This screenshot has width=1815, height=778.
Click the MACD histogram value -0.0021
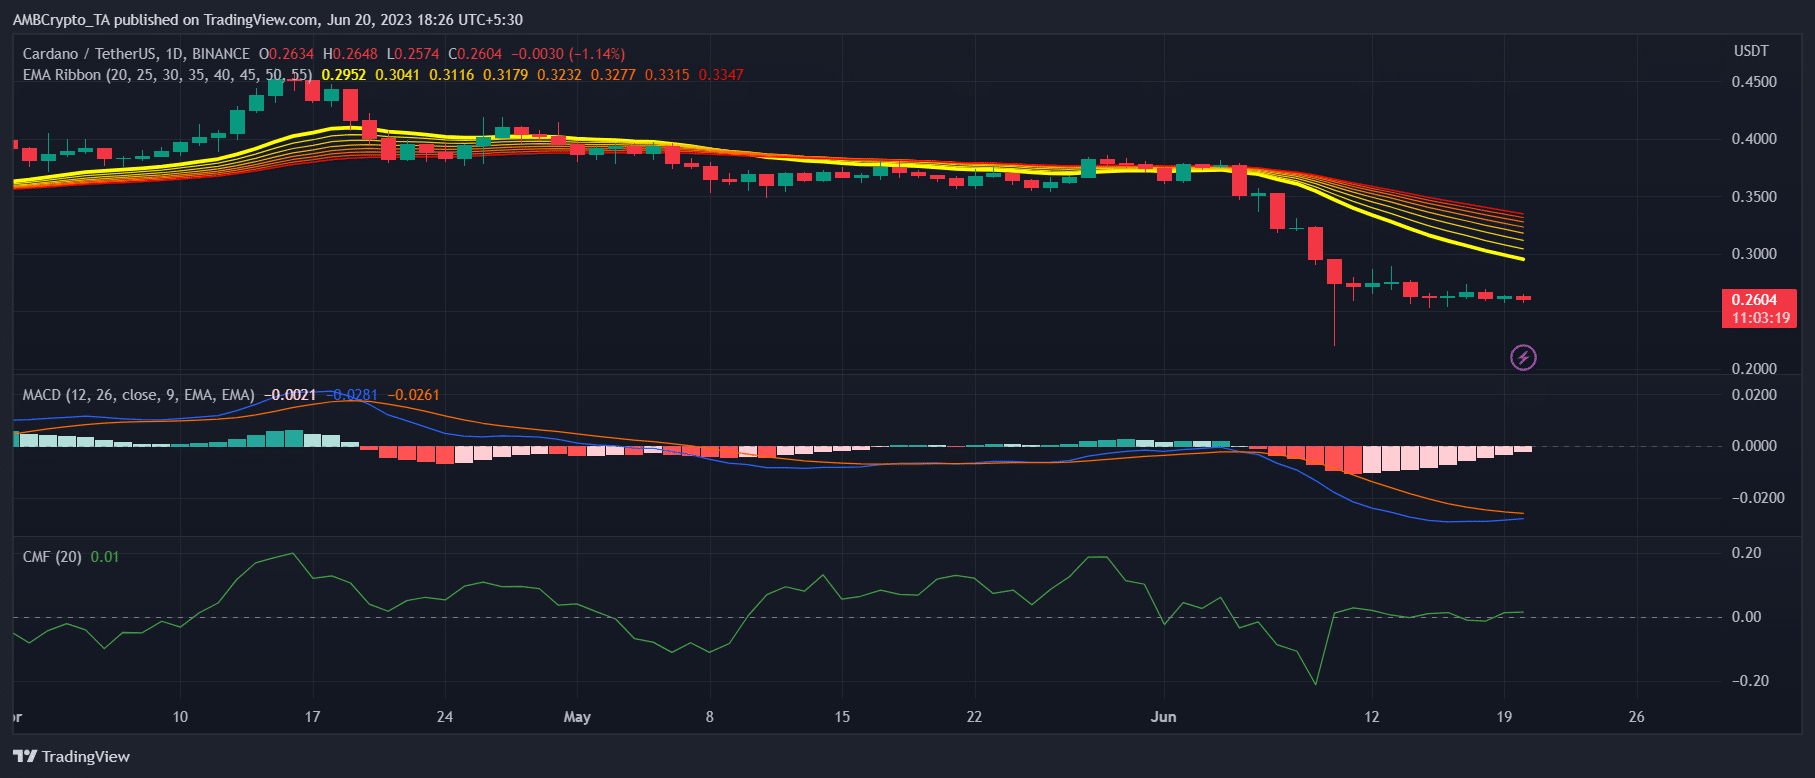pyautogui.click(x=291, y=395)
